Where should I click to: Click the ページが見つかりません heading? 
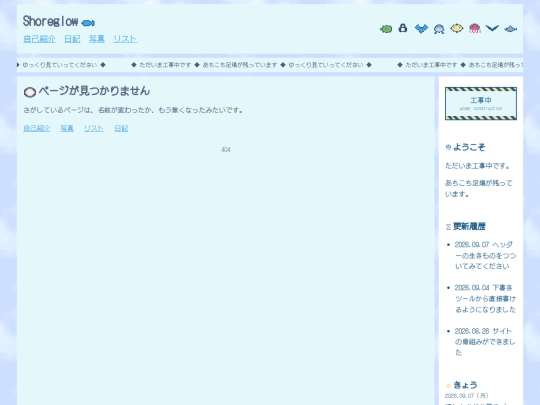(94, 91)
